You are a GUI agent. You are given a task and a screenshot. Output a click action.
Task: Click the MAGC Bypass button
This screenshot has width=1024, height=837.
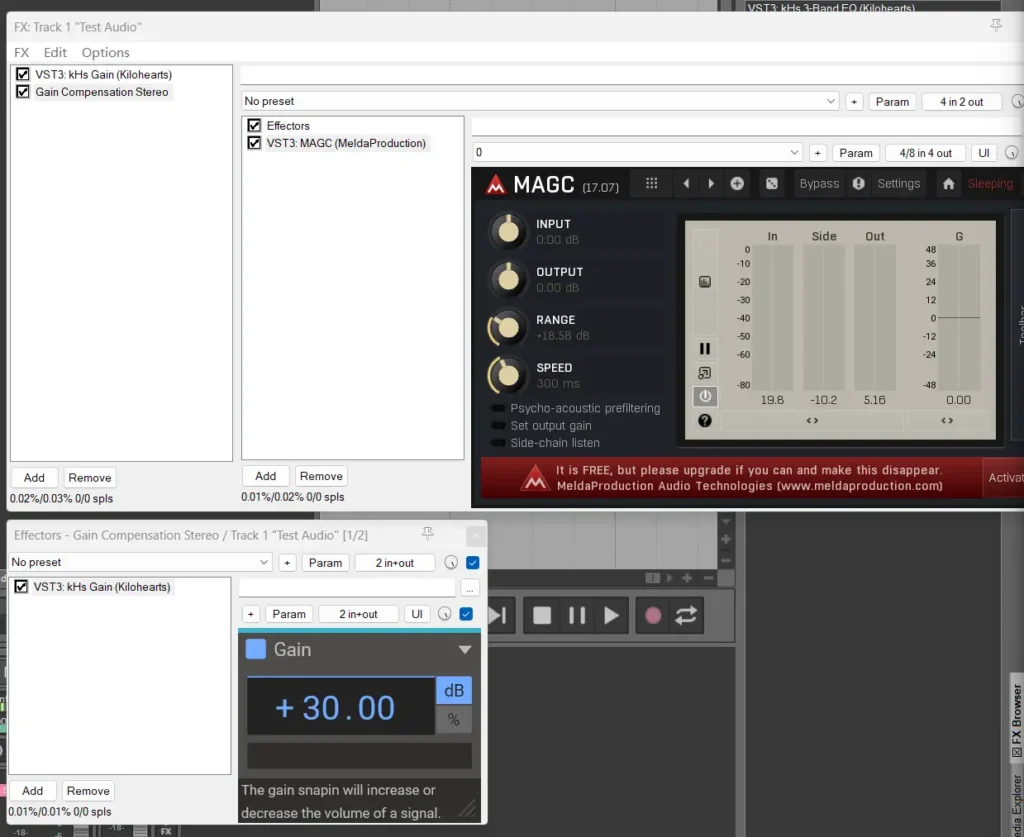tap(819, 184)
